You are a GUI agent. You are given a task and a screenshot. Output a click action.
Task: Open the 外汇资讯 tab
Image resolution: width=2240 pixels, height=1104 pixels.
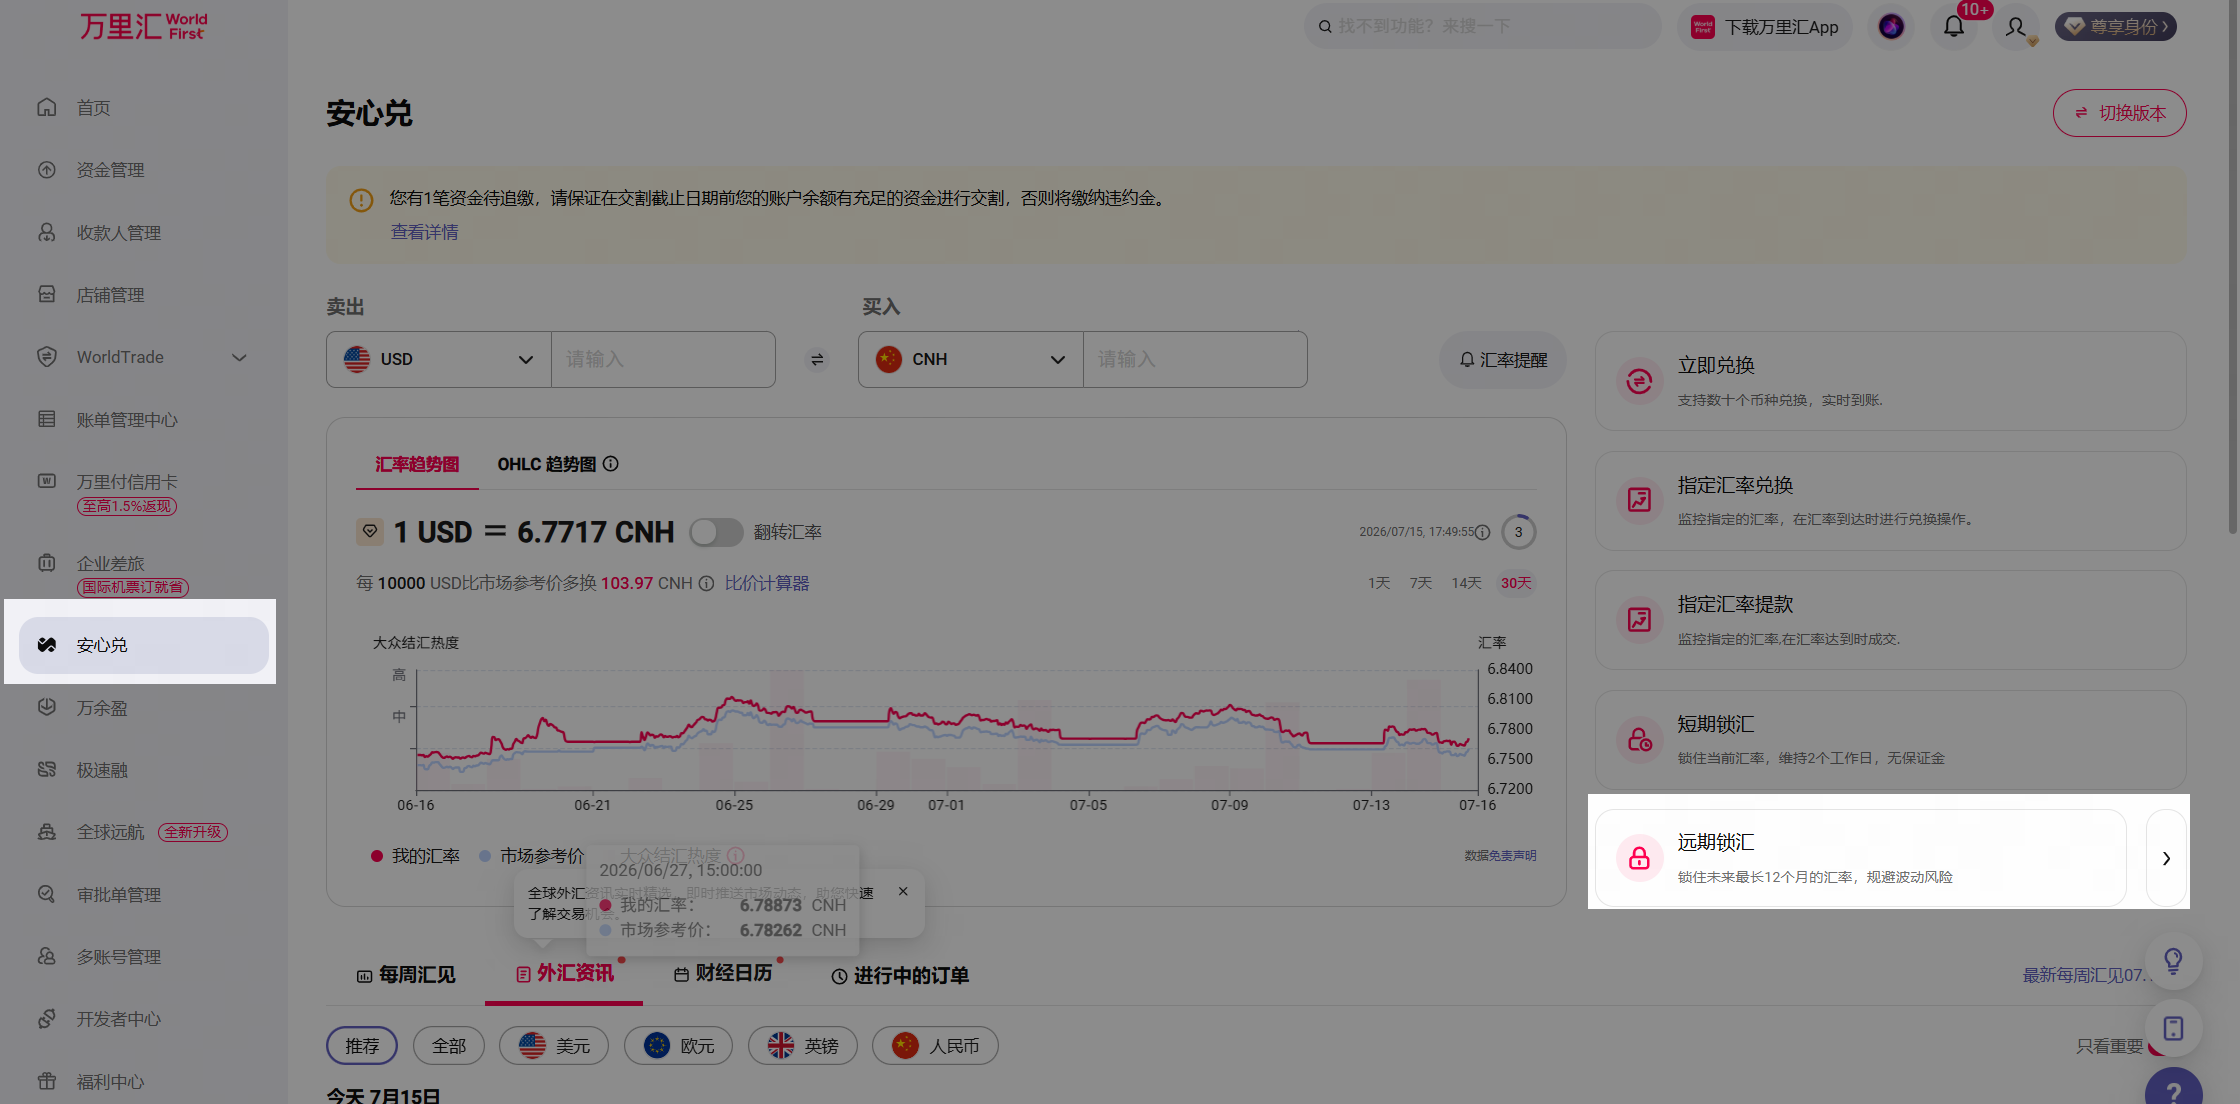[565, 974]
